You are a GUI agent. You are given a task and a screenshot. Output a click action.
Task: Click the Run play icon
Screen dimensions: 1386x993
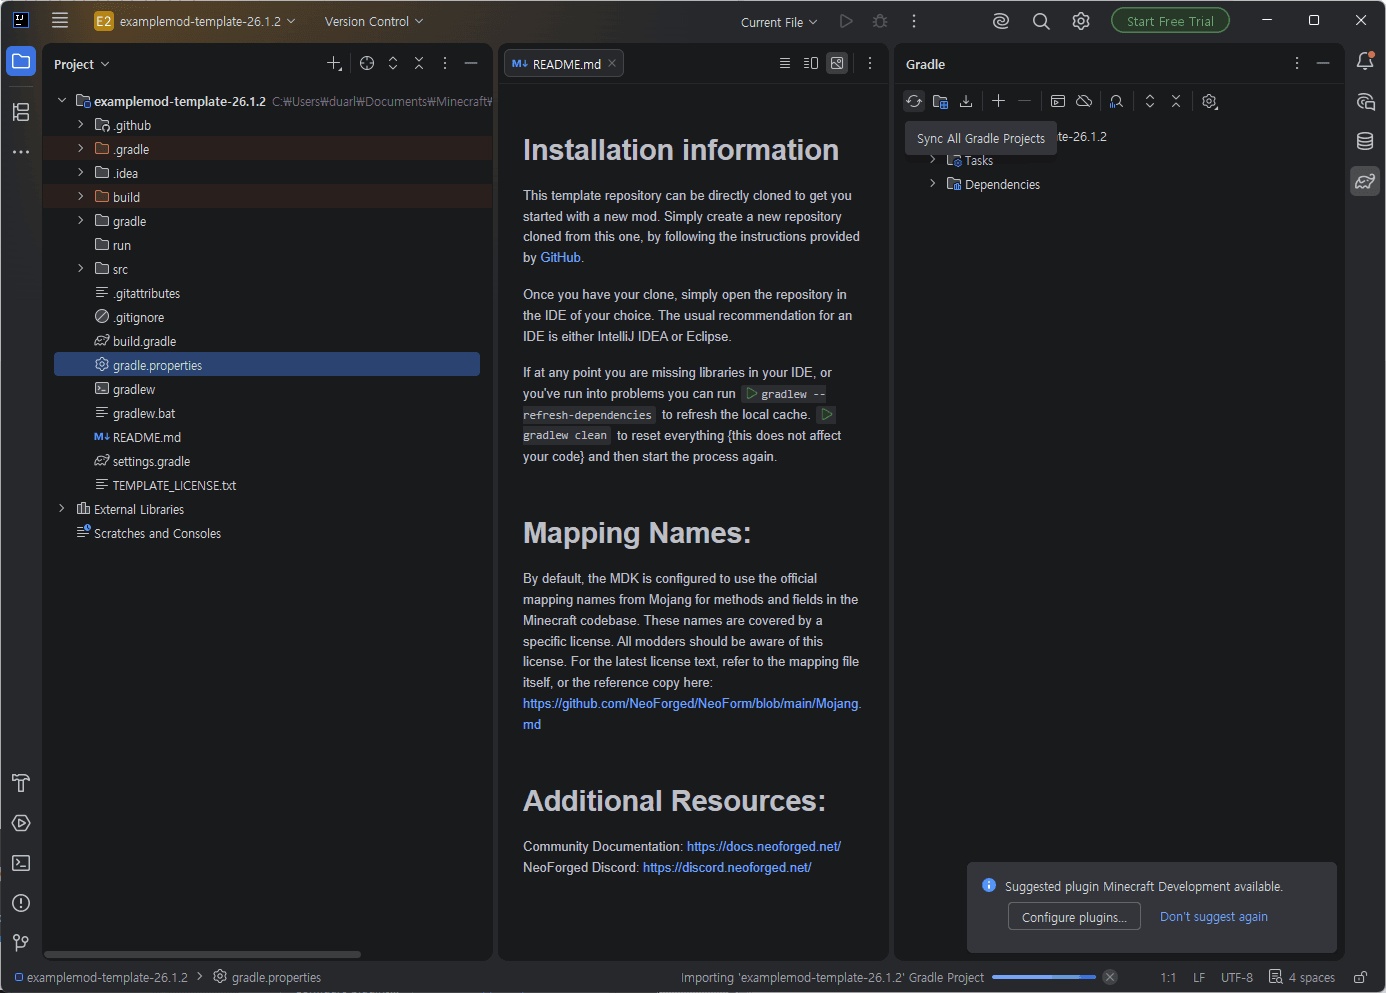click(846, 21)
